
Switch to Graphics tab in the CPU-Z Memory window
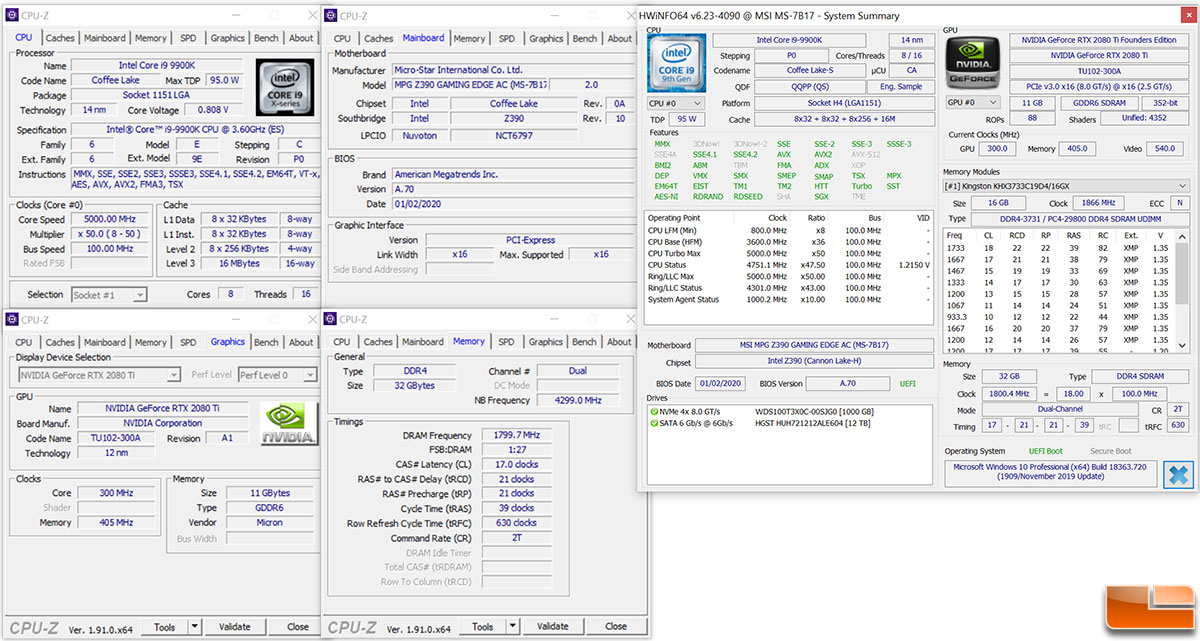tap(546, 342)
